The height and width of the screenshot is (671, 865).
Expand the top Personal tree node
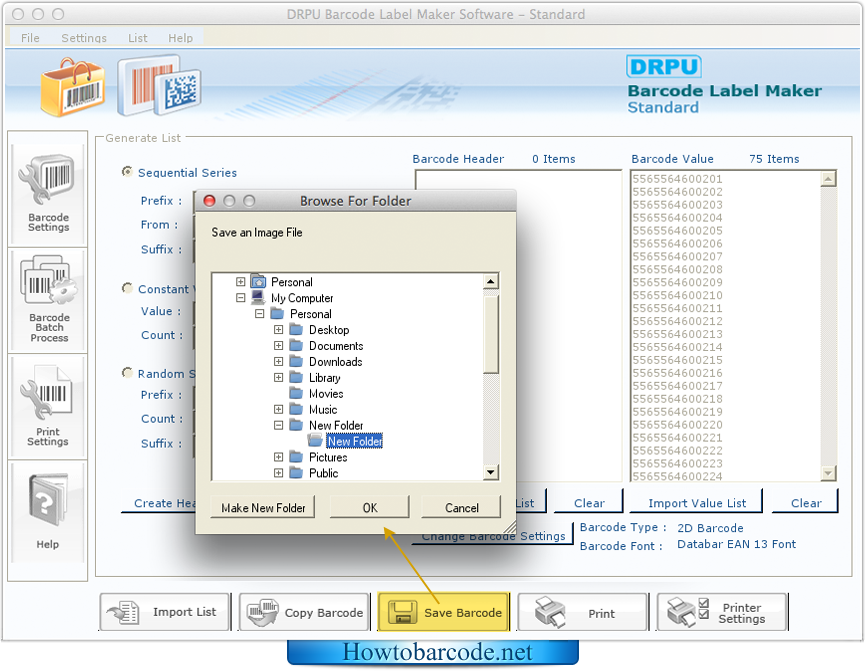click(241, 281)
